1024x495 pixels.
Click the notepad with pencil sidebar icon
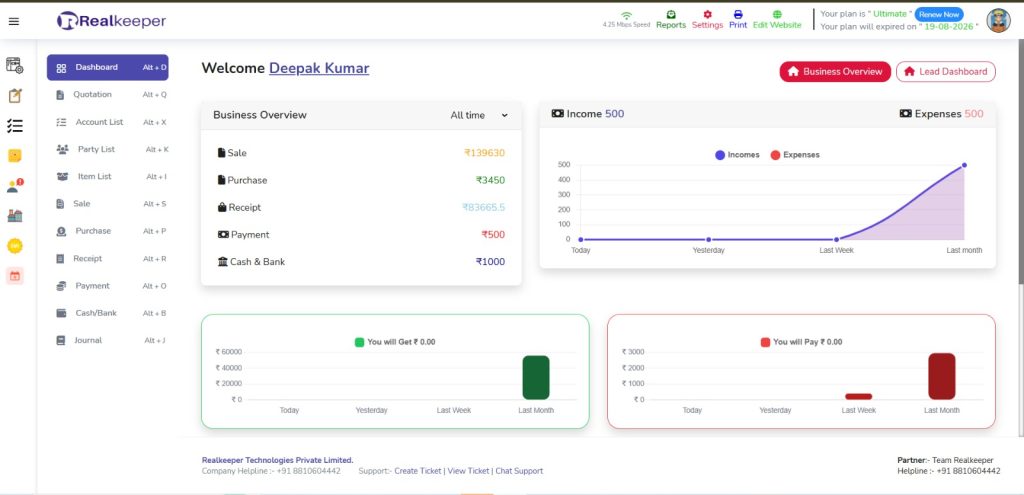point(14,95)
